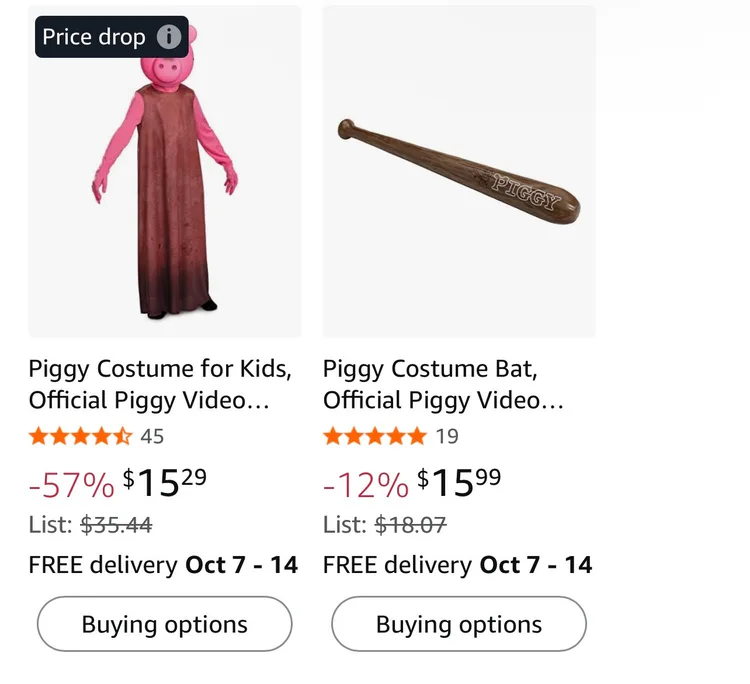
Task: View the 45 reviews for the costume
Action: coord(152,436)
